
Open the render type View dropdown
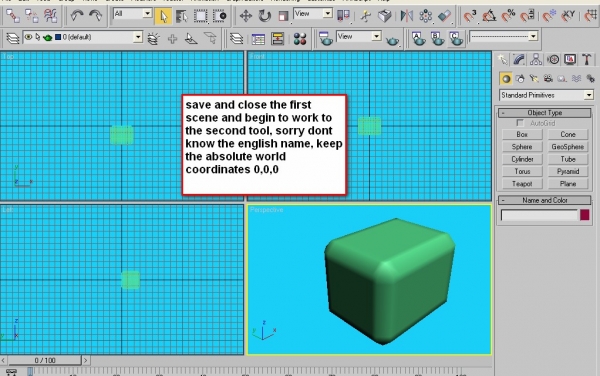click(x=359, y=36)
